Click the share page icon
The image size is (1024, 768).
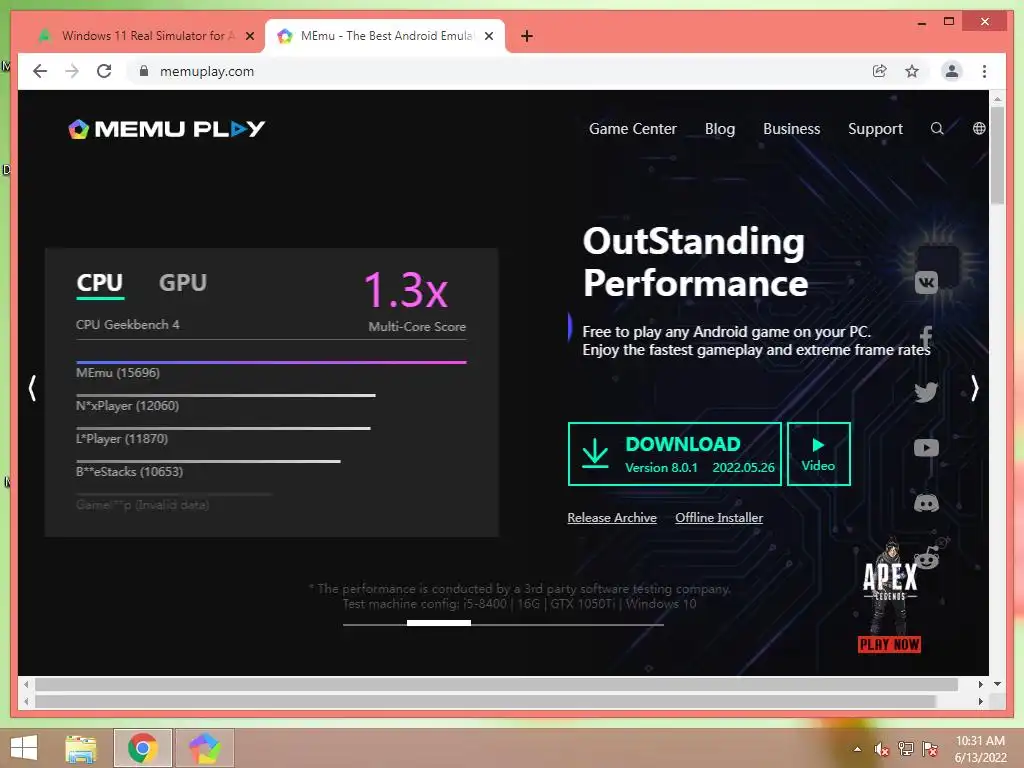click(880, 71)
